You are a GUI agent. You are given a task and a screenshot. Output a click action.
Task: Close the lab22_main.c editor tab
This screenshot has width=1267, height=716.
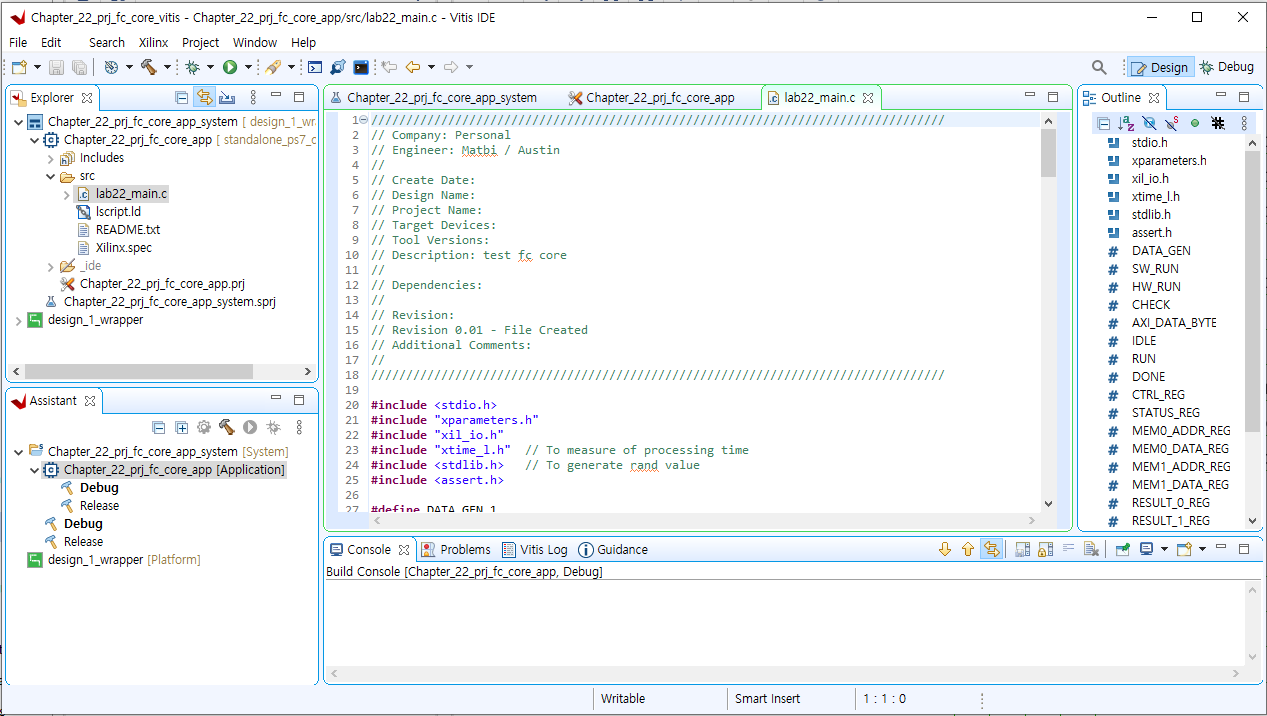868,98
